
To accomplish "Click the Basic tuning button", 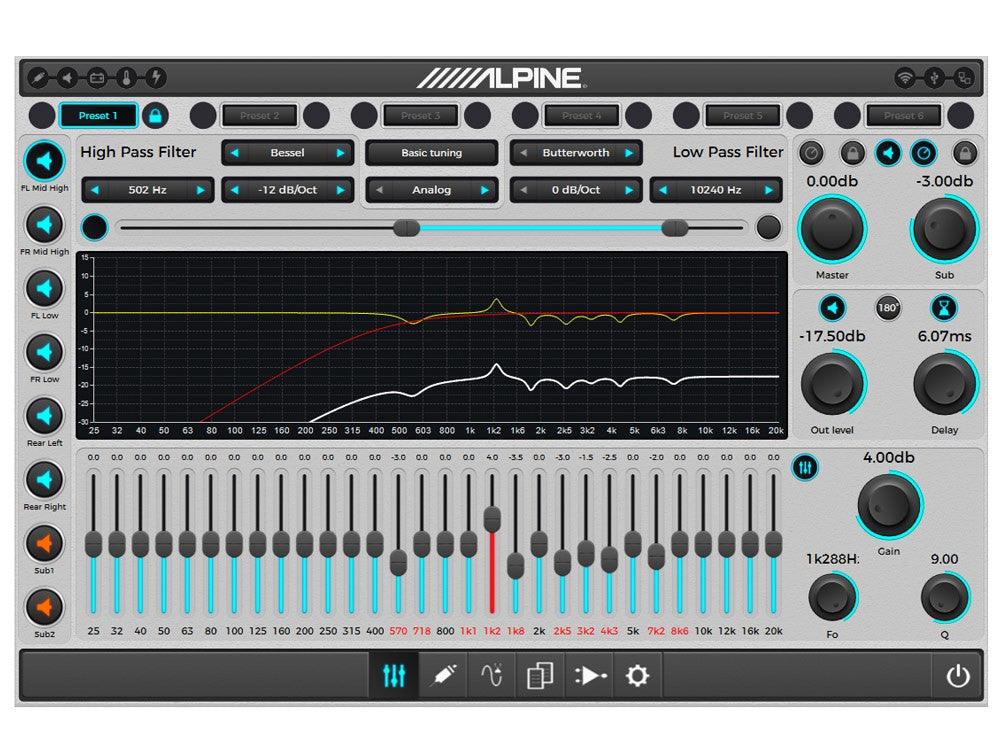I will coord(432,152).
